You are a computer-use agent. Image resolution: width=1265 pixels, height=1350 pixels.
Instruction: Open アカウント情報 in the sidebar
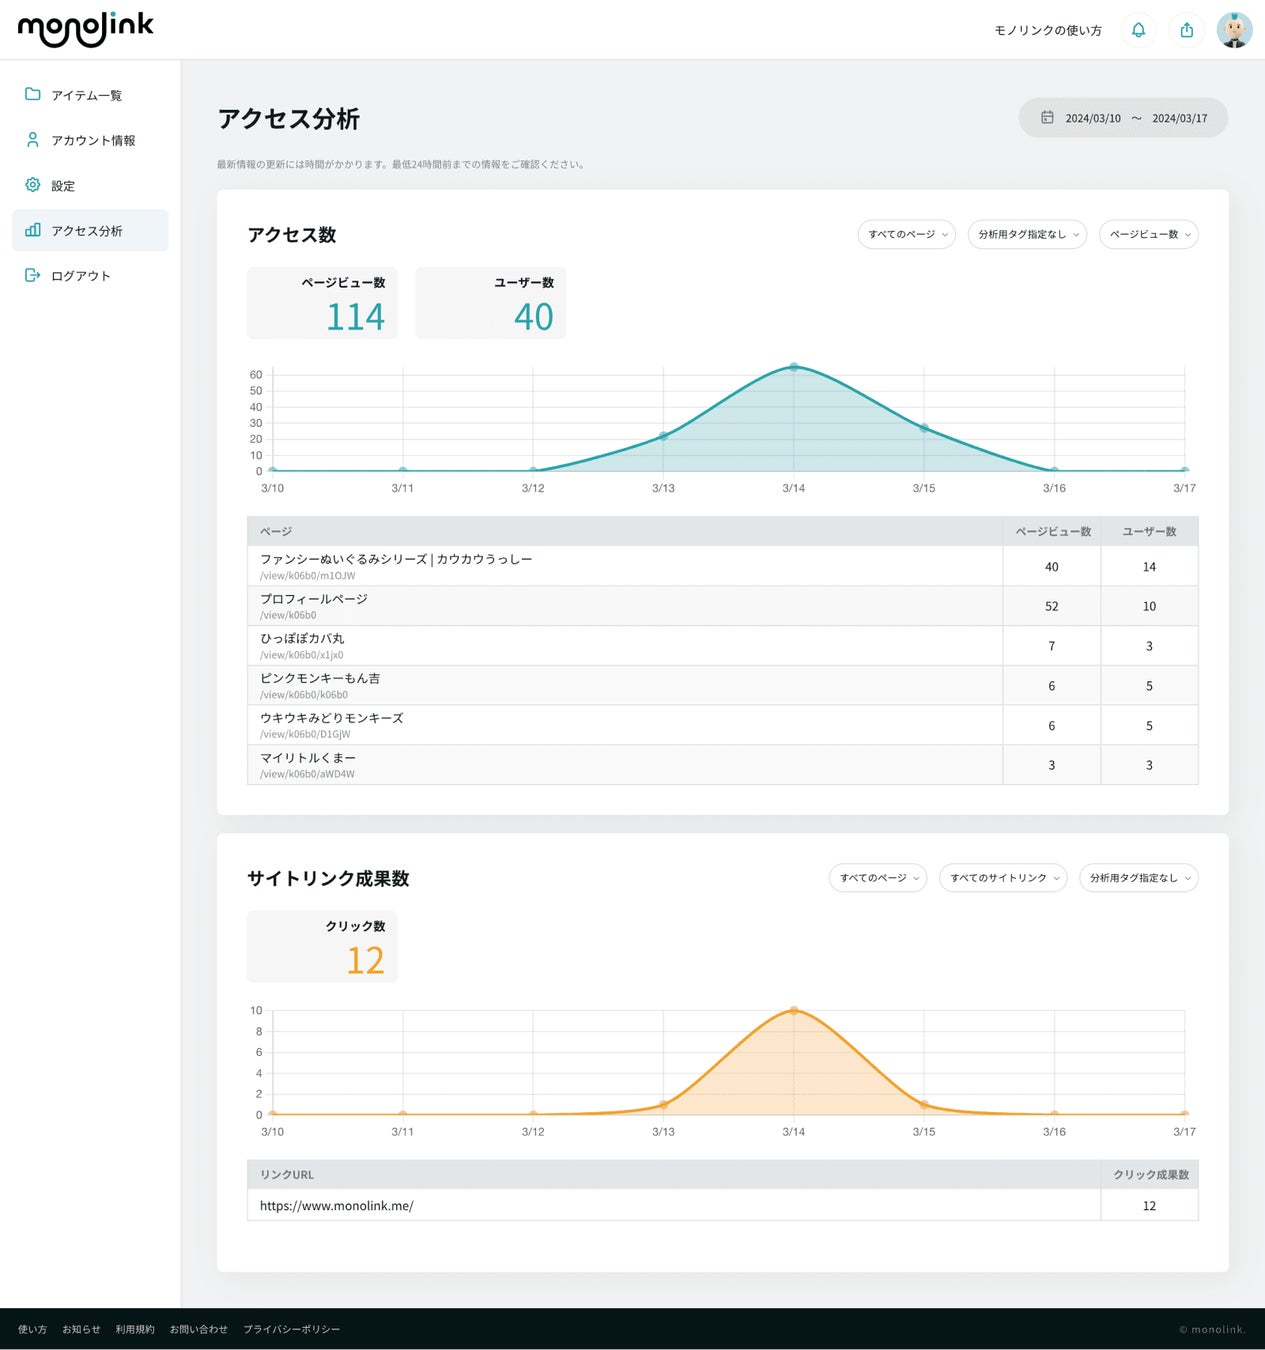pos(93,140)
